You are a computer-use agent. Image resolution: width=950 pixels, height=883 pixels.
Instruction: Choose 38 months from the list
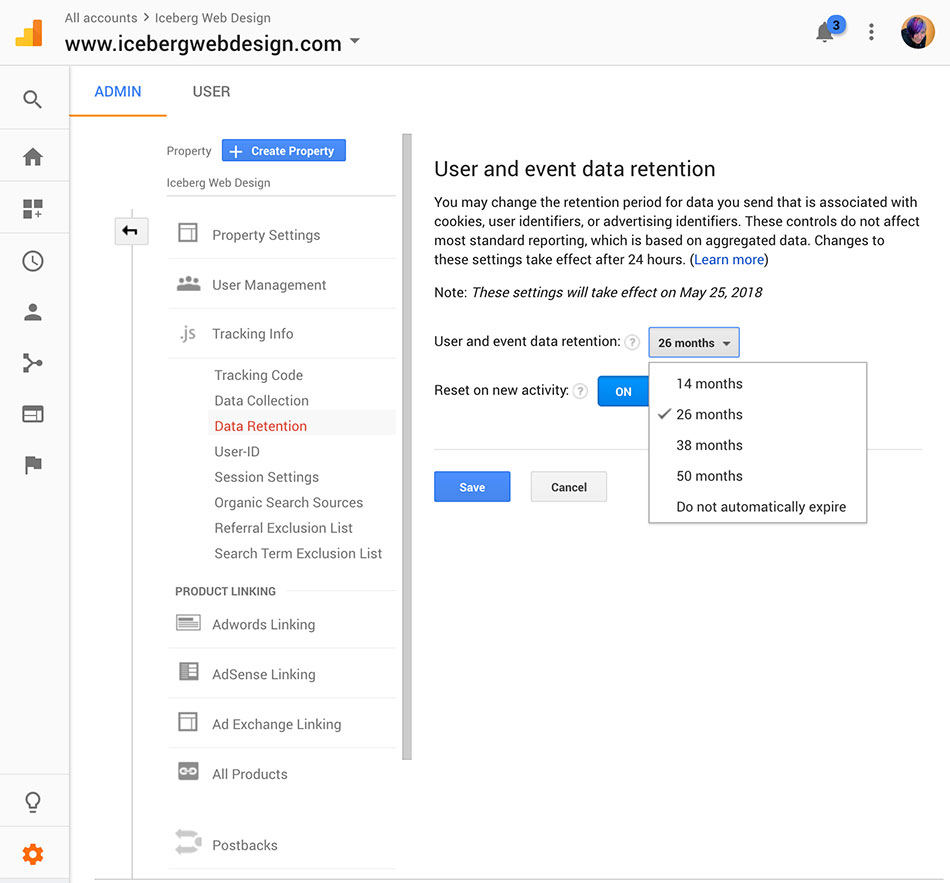757,445
